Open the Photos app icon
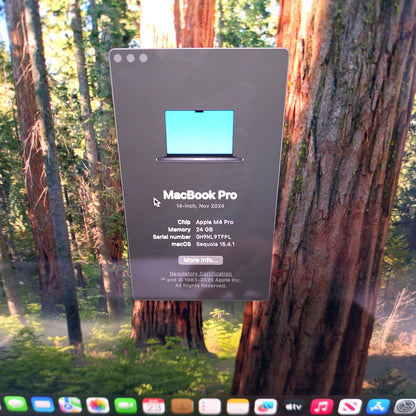The width and height of the screenshot is (416, 416). pyautogui.click(x=98, y=406)
